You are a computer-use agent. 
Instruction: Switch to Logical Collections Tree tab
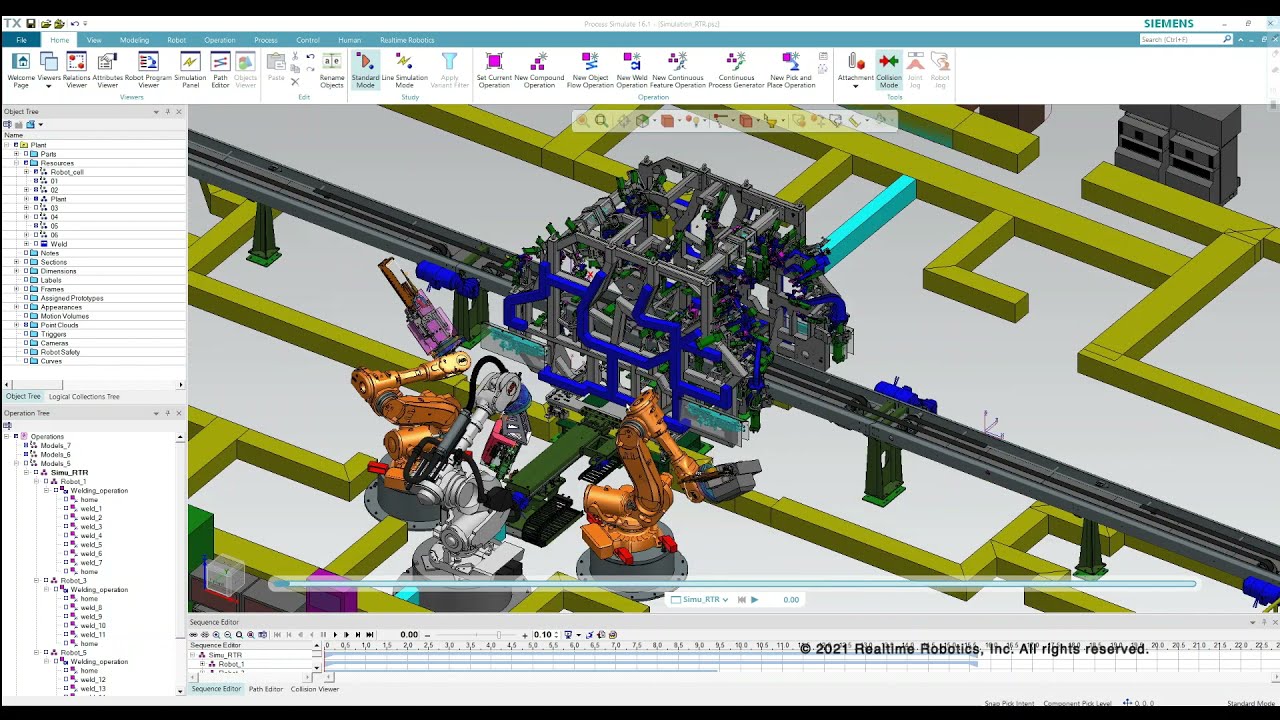click(84, 397)
